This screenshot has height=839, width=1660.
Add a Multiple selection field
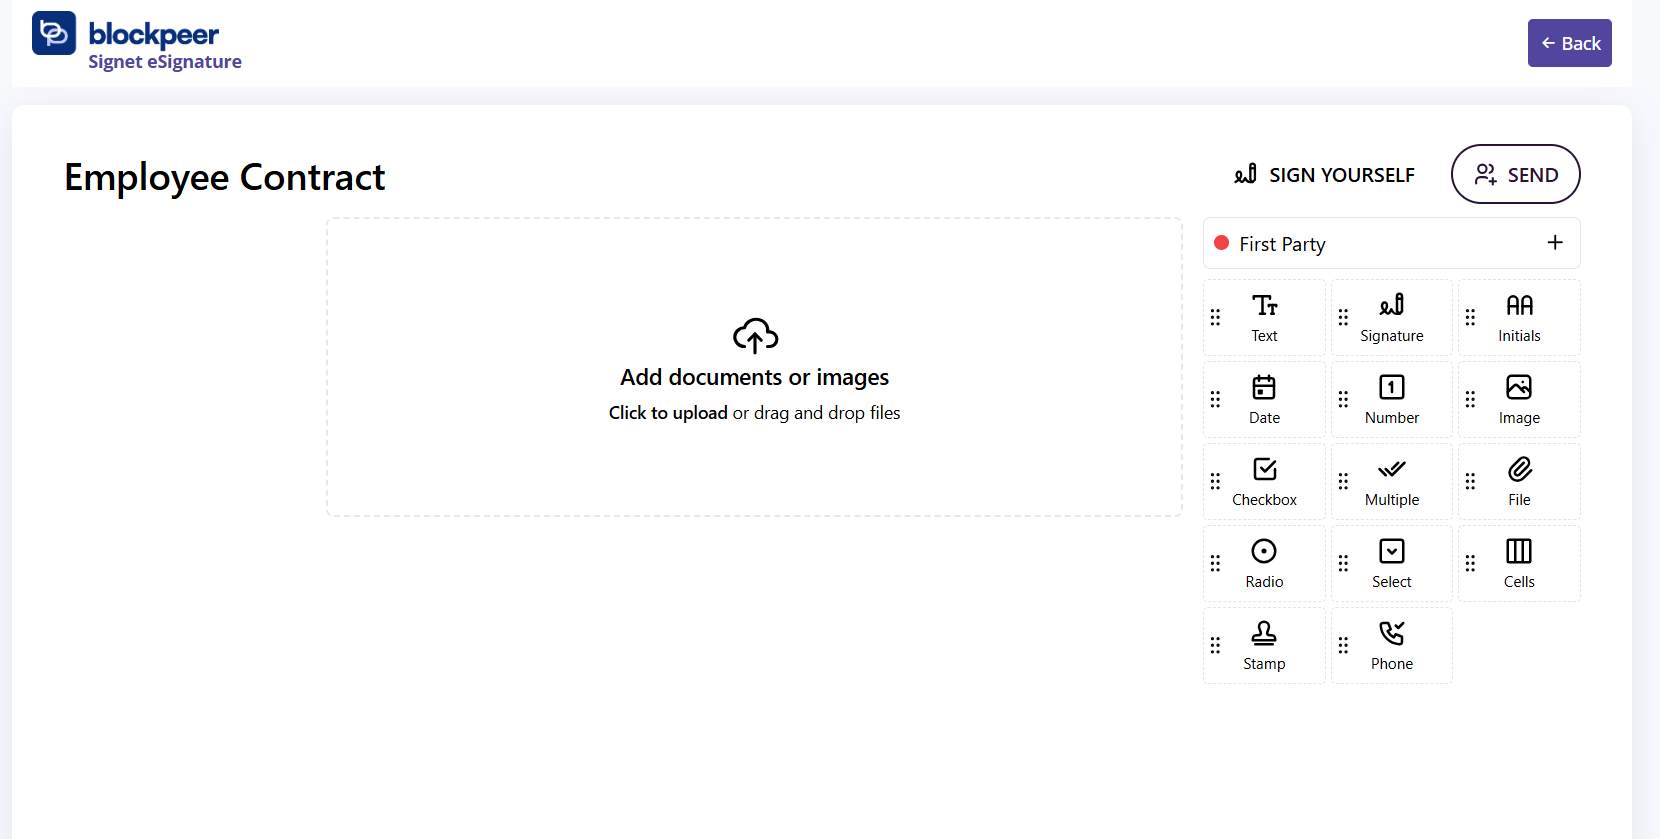(x=1391, y=481)
